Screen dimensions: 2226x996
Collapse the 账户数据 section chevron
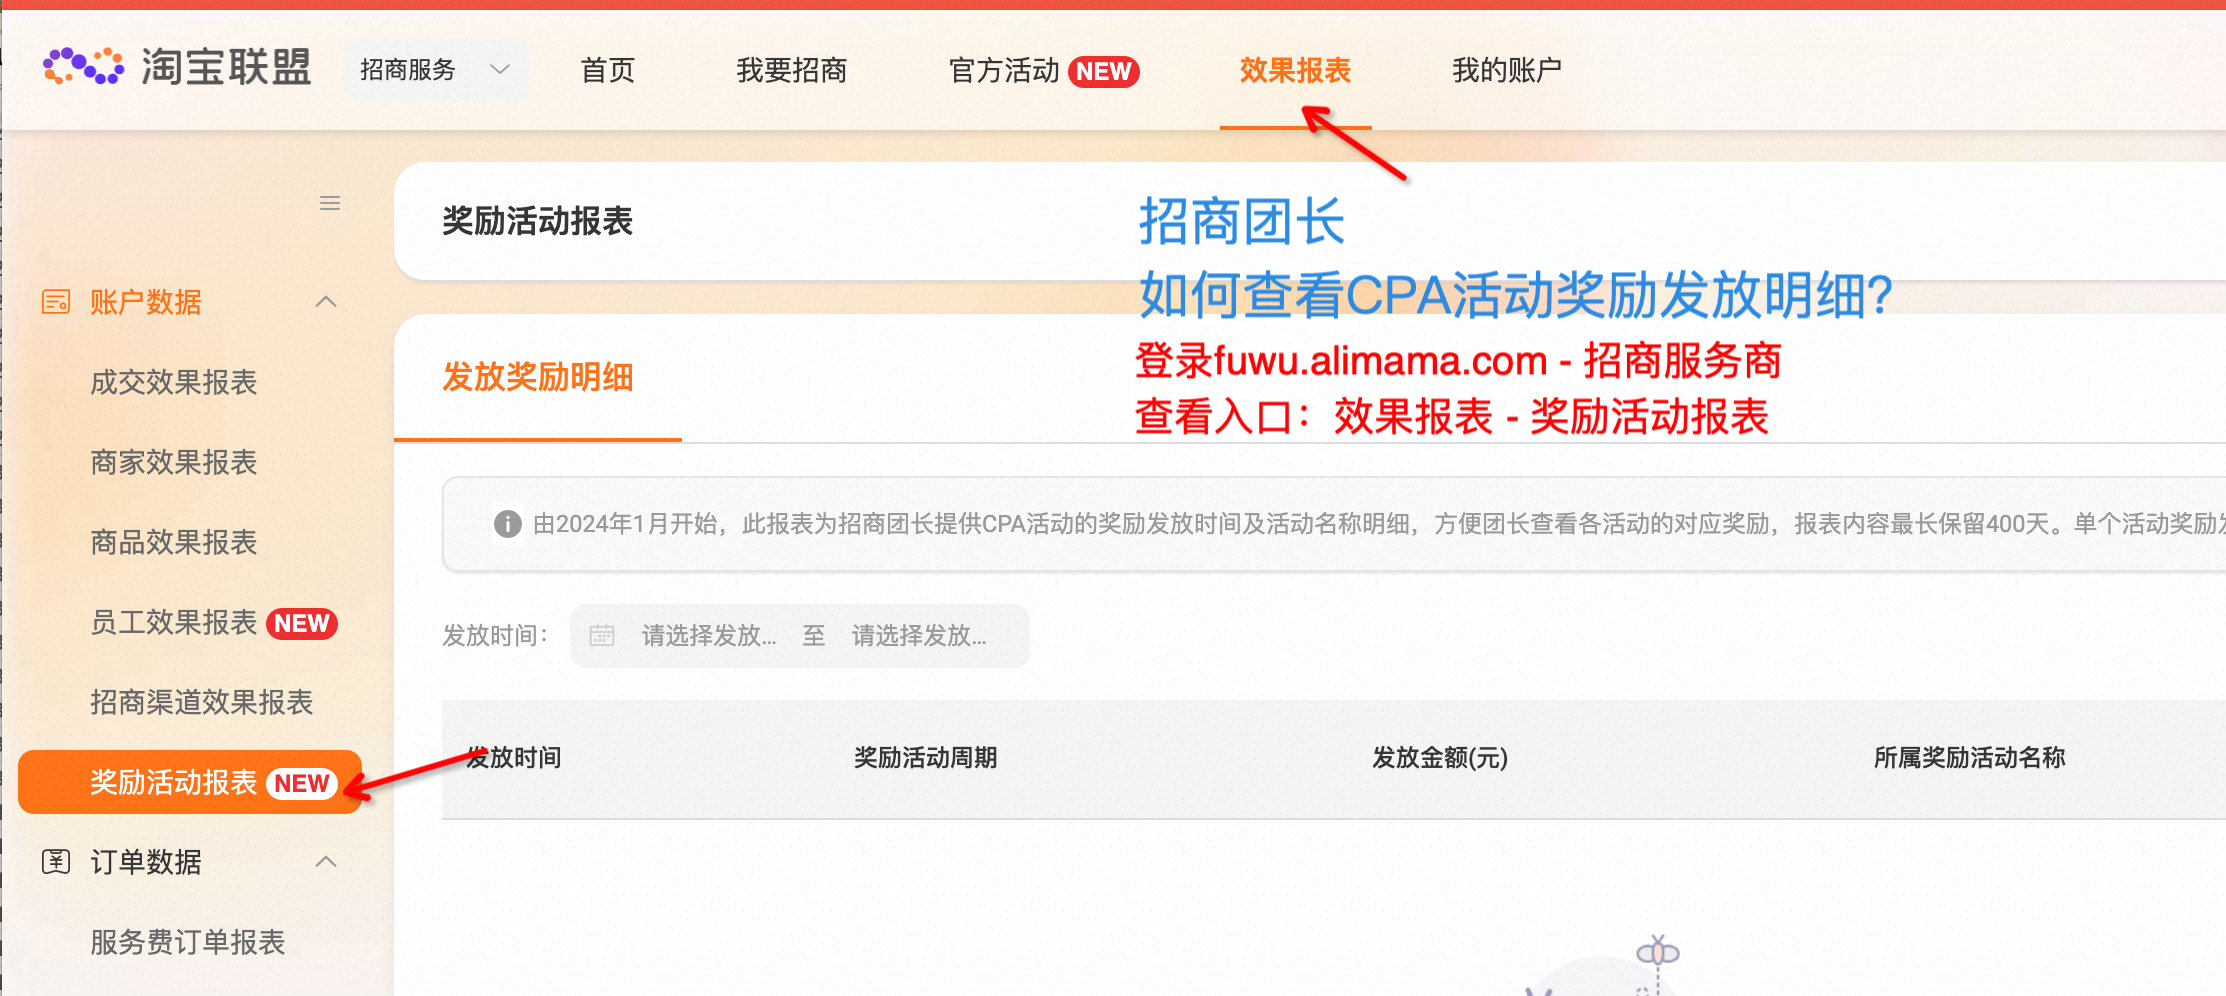point(326,301)
